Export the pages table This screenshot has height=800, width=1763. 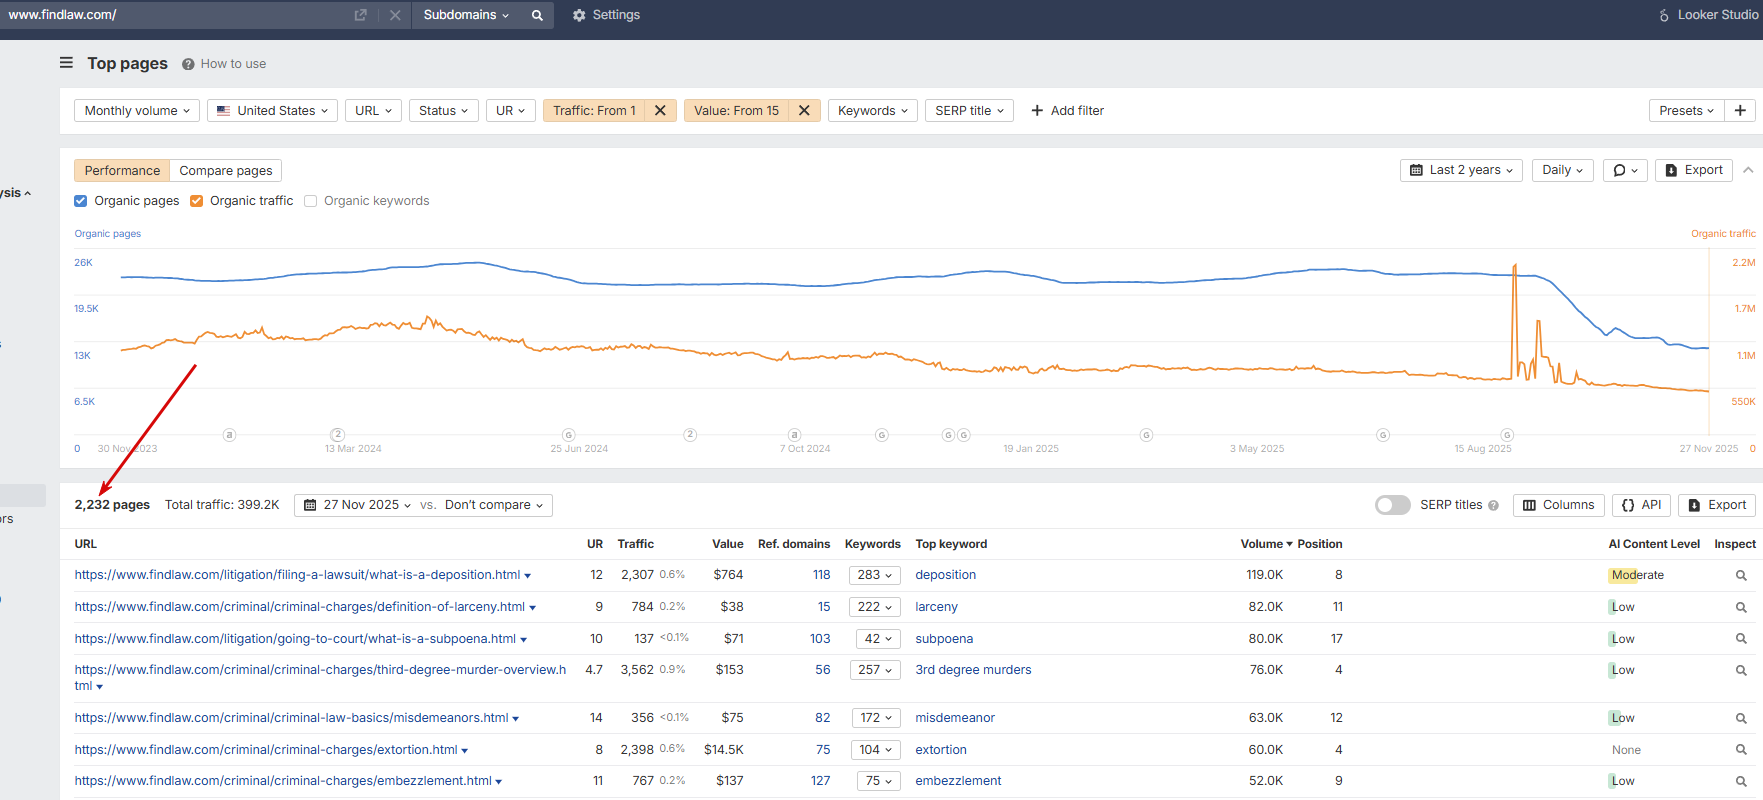click(x=1717, y=505)
